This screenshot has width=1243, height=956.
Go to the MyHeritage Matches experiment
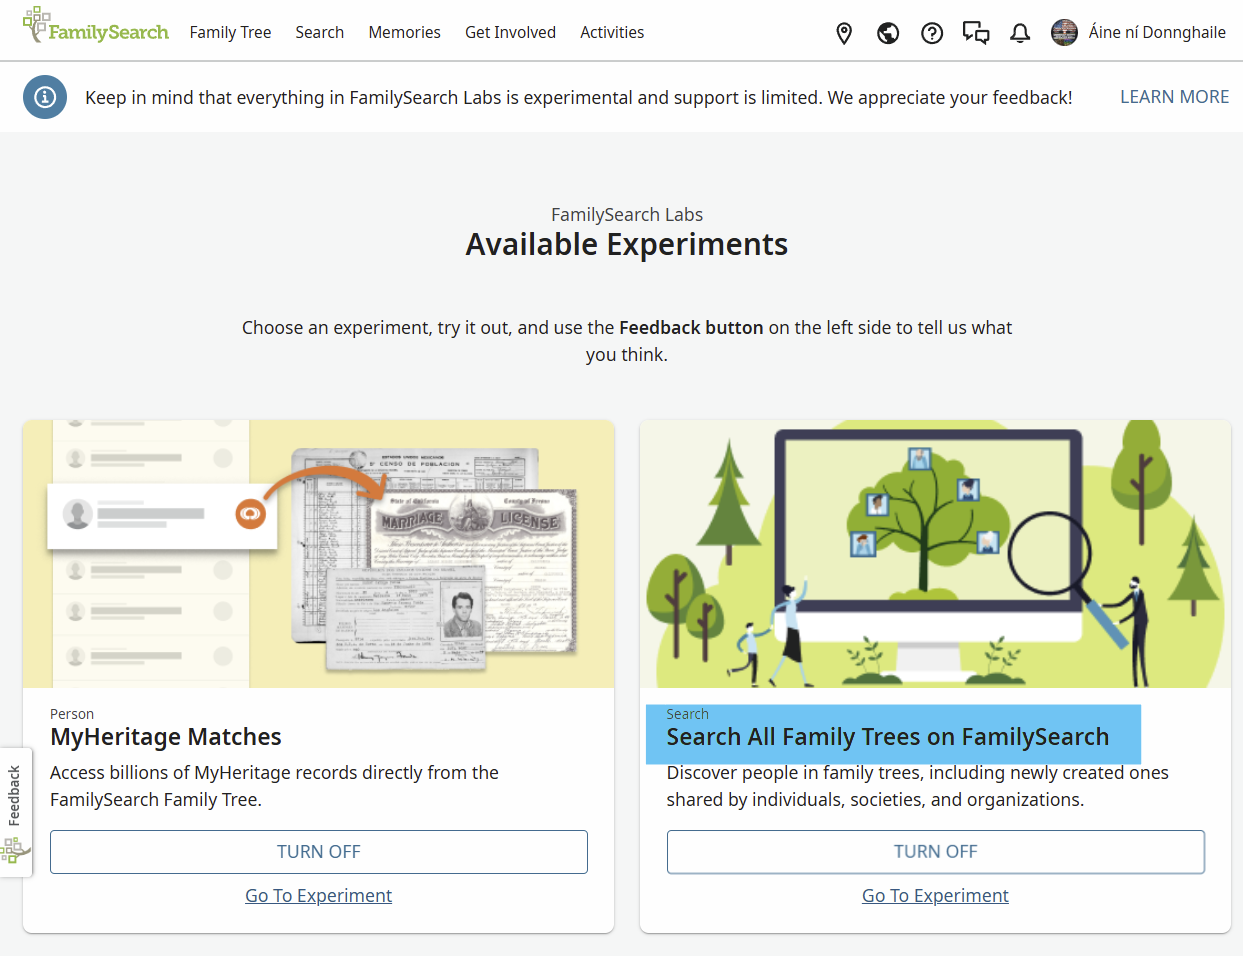319,896
